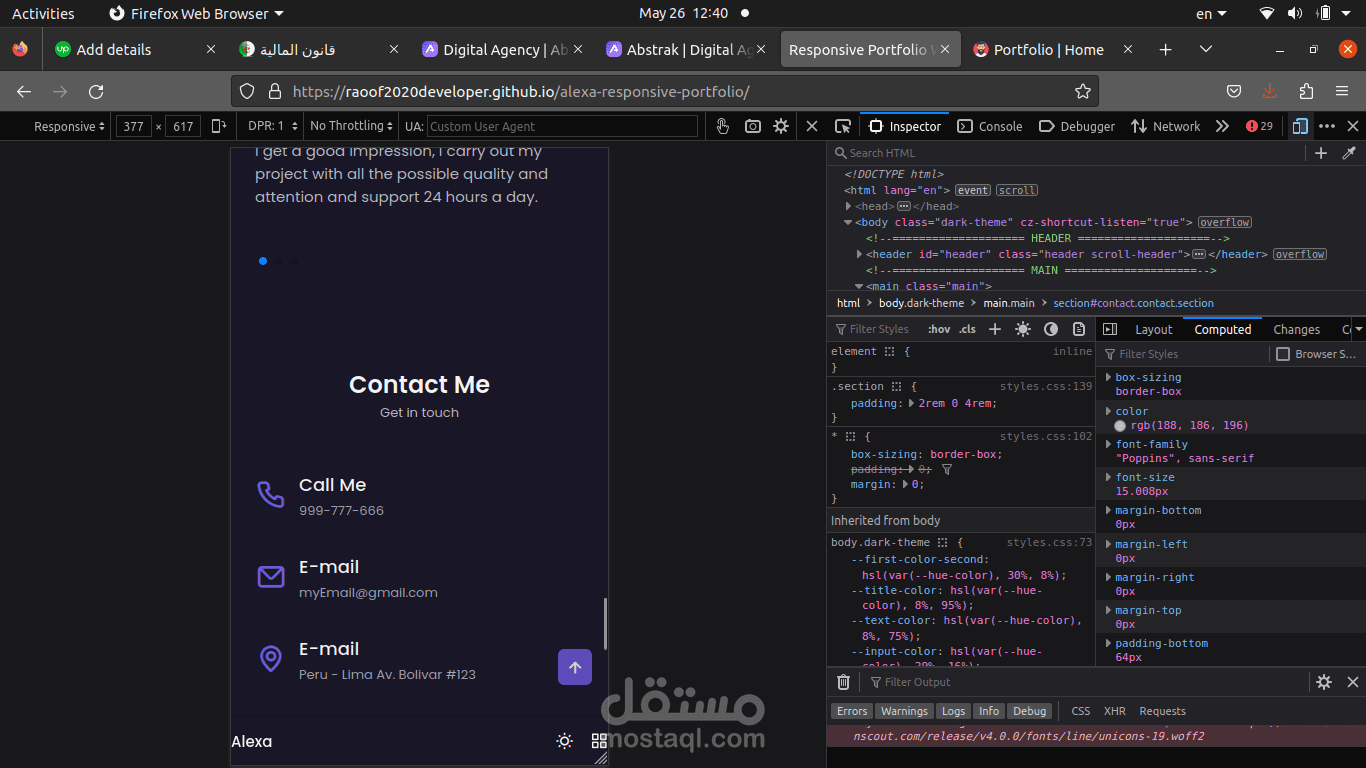Click the event badge on html node

coord(972,190)
